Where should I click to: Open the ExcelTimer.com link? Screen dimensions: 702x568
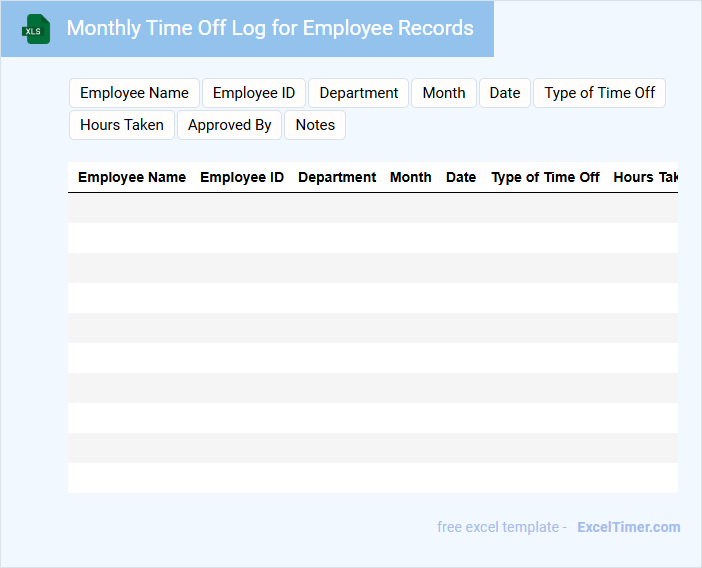(628, 527)
